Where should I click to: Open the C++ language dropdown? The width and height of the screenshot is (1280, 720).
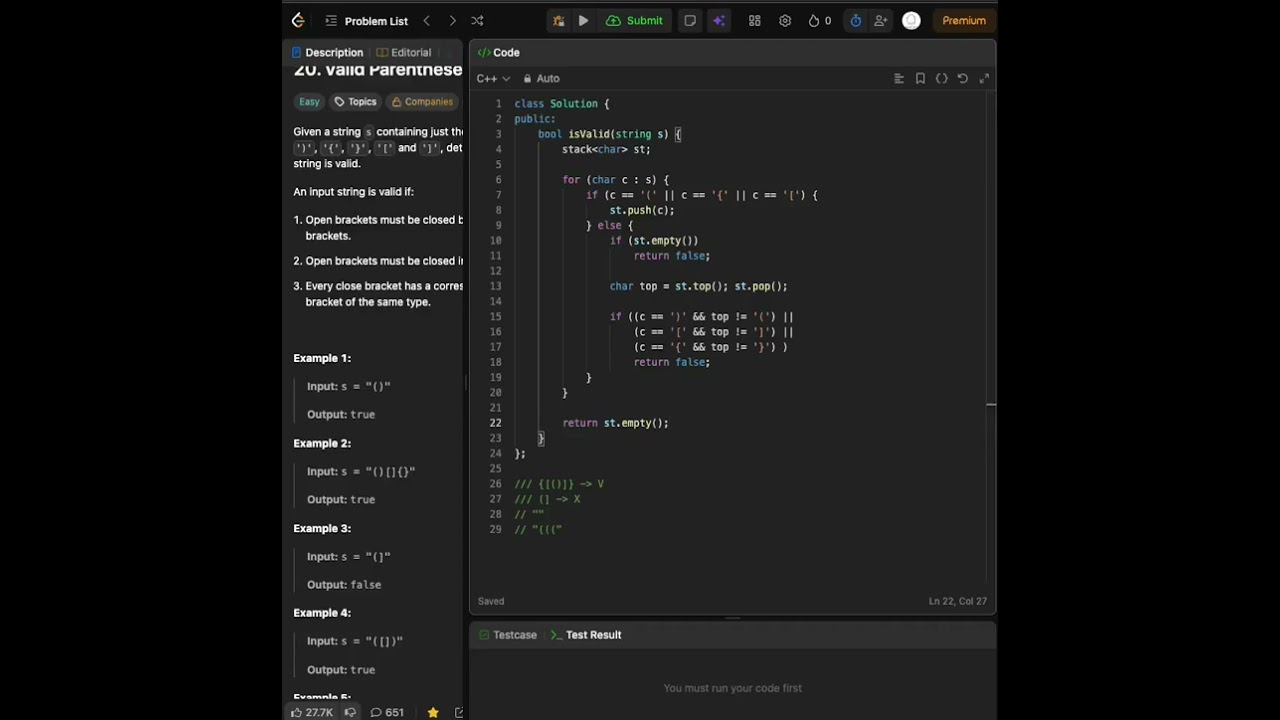493,79
